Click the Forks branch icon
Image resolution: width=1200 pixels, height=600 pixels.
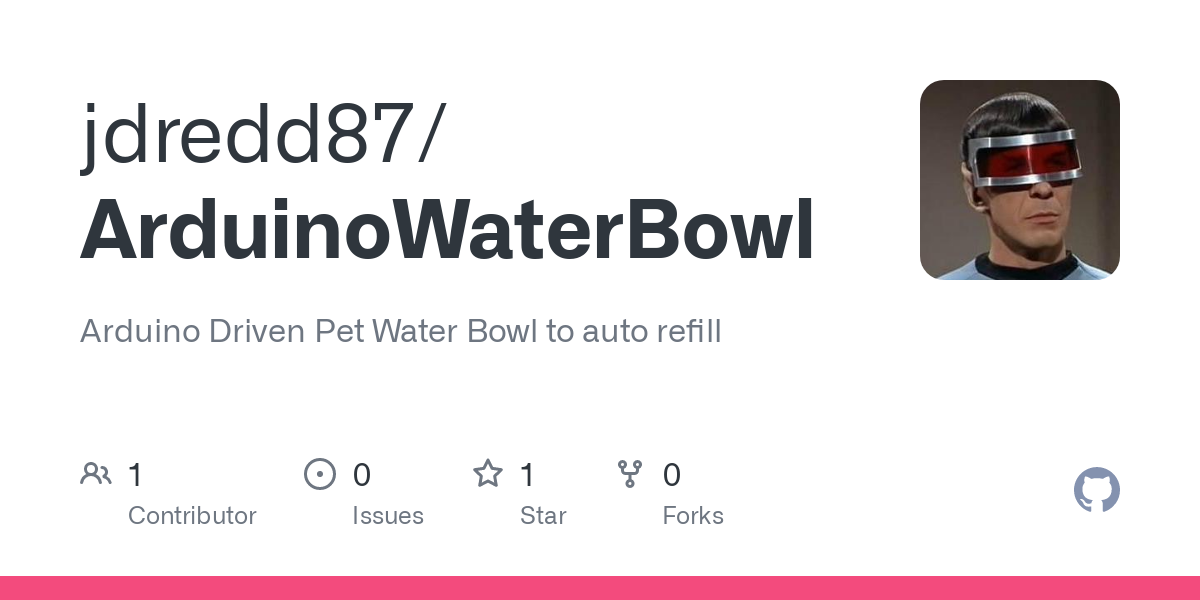click(630, 474)
